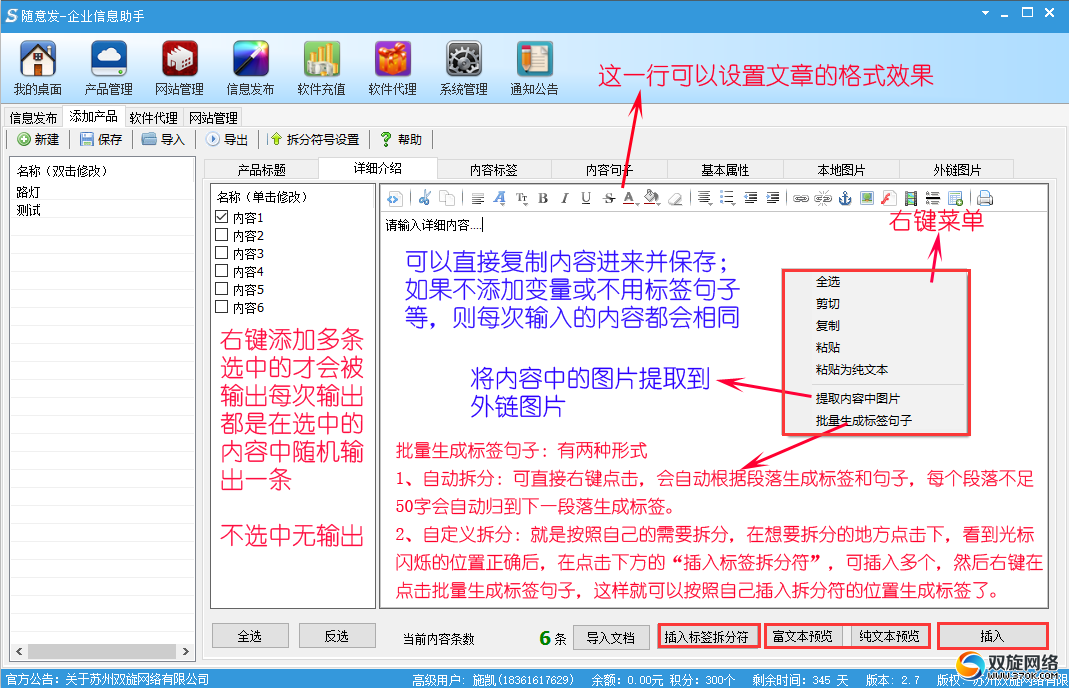Open the paragraph alignment dropdown

(705, 198)
